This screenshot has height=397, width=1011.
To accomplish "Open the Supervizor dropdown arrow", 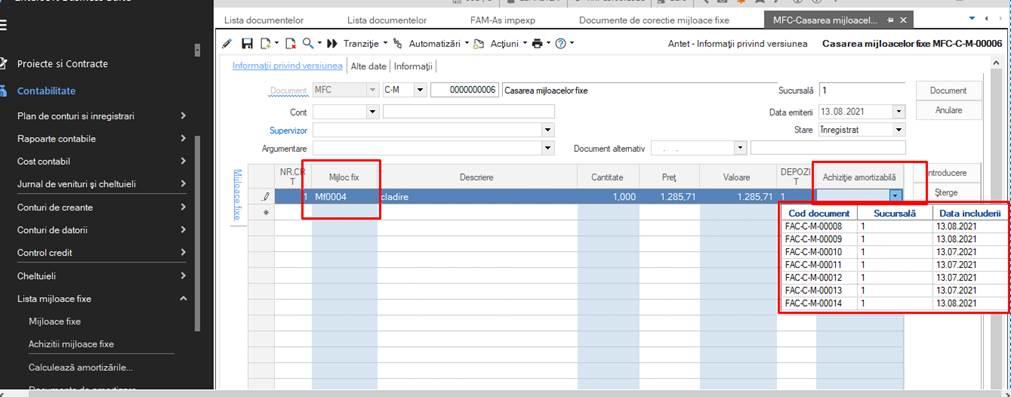I will point(547,130).
